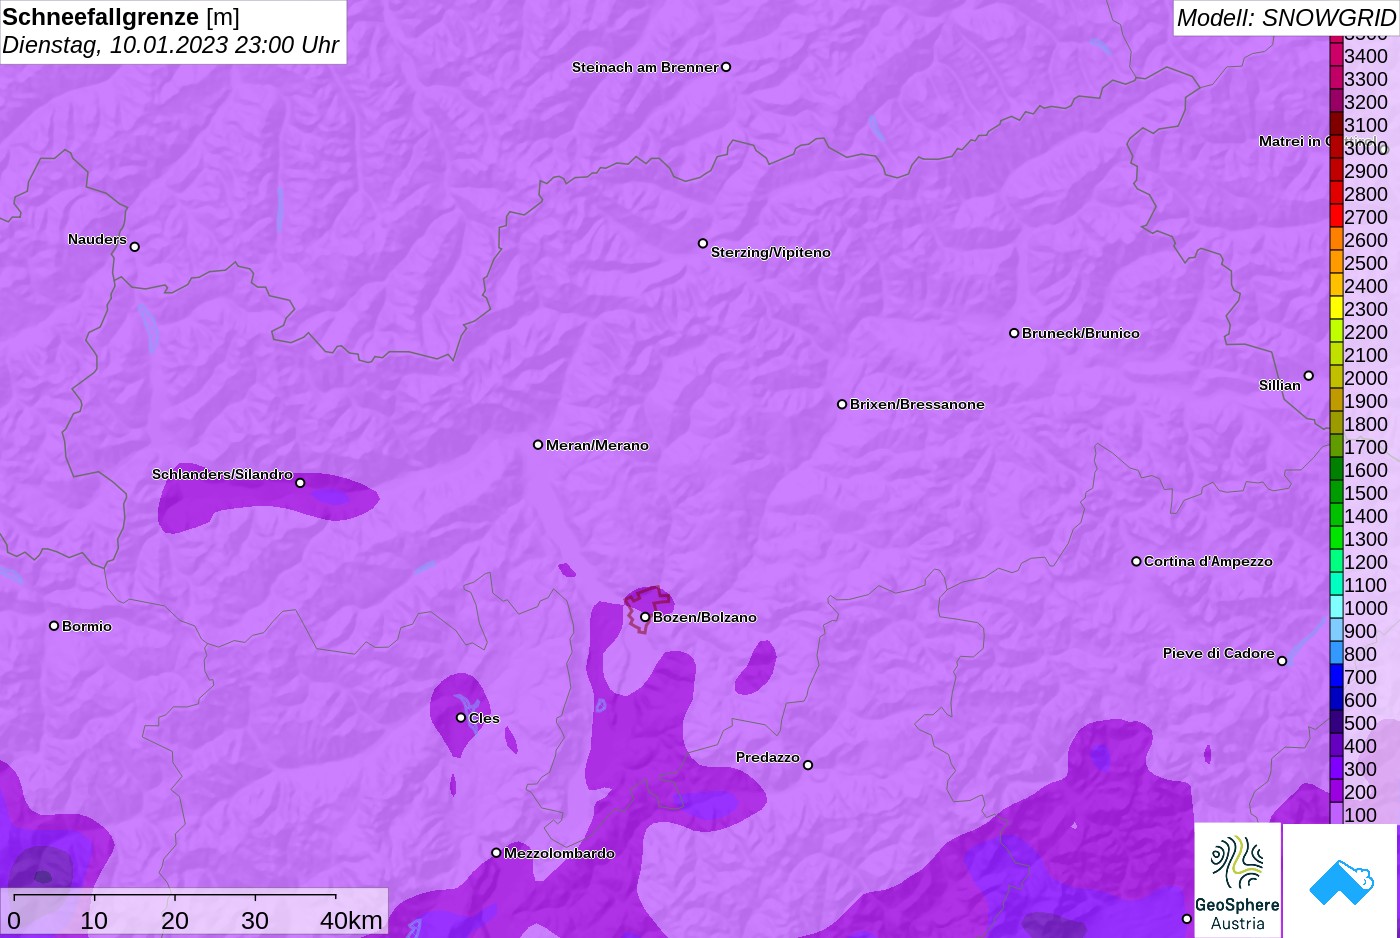1400x938 pixels.
Task: Click the Brixen/Bressanone text label
Action: coord(917,404)
